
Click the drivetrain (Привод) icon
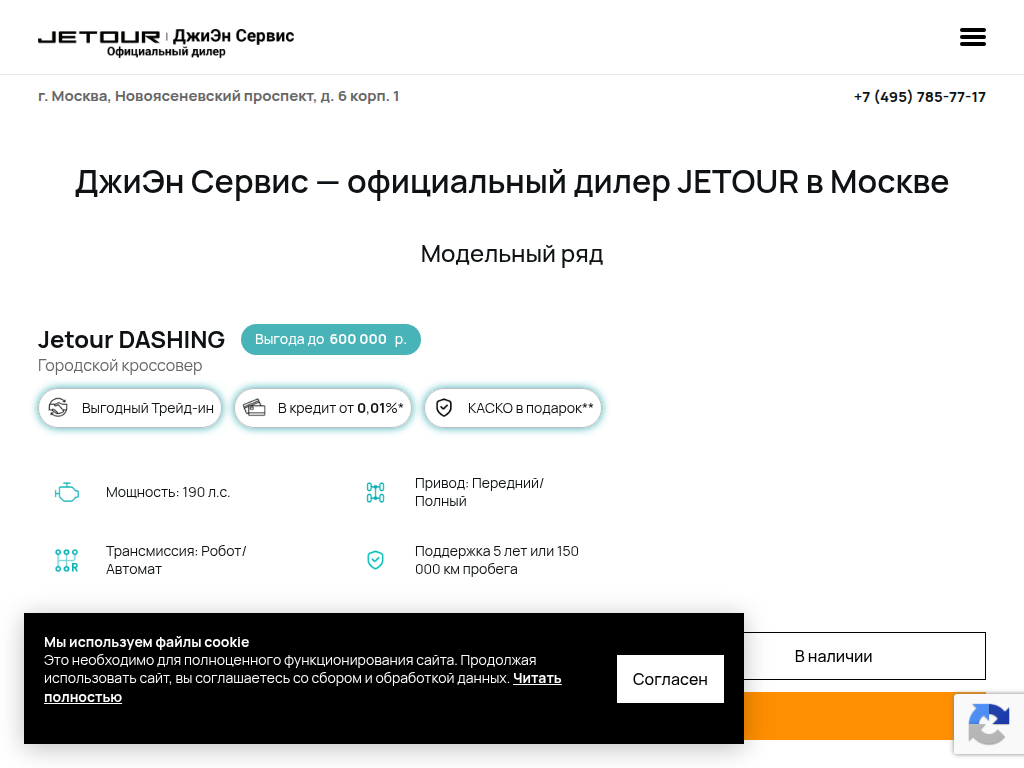pos(376,492)
